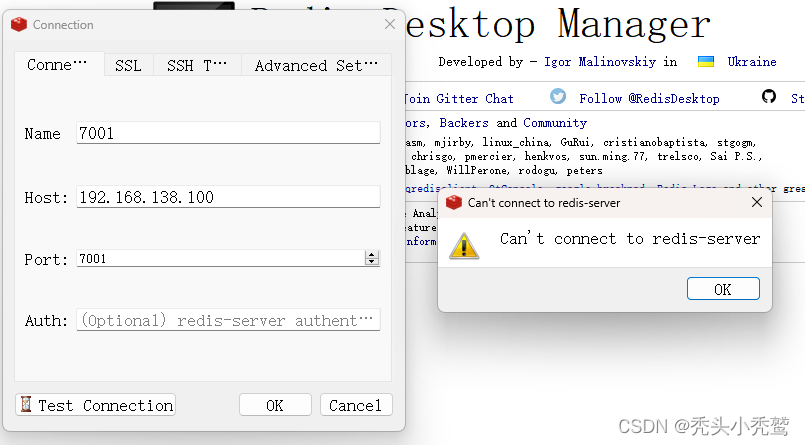Click the 'Developed by' text
805x445 pixels.
pyautogui.click(x=480, y=62)
